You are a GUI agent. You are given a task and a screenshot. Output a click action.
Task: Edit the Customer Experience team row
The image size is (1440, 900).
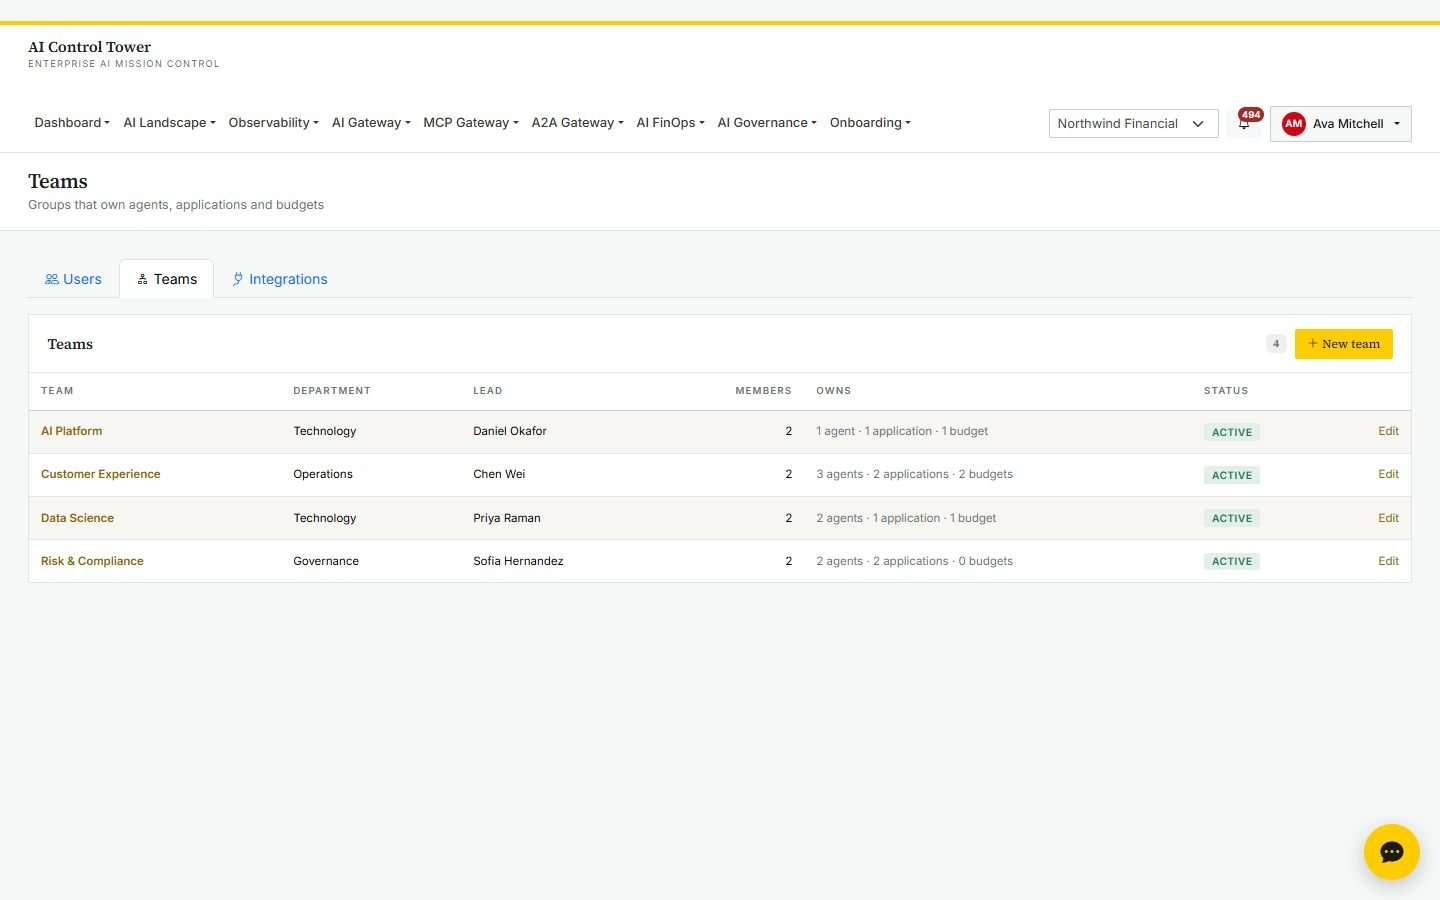(1388, 474)
